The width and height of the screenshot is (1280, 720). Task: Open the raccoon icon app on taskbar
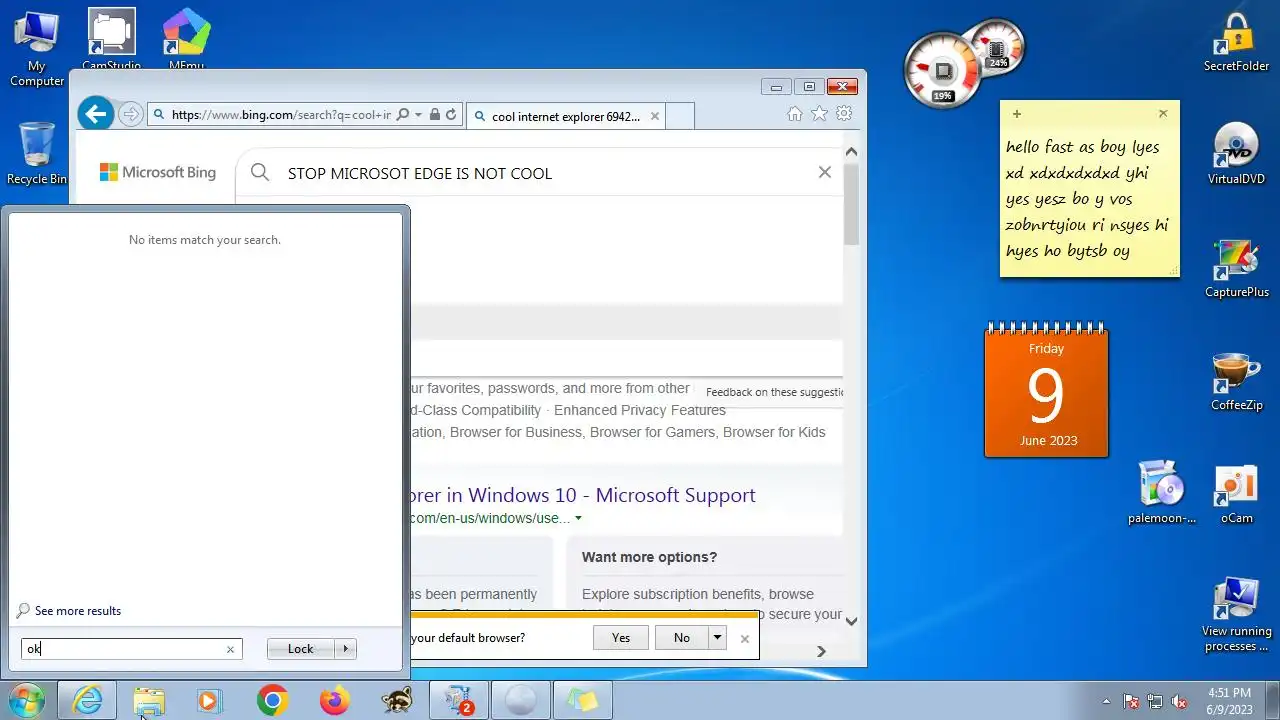tap(397, 701)
